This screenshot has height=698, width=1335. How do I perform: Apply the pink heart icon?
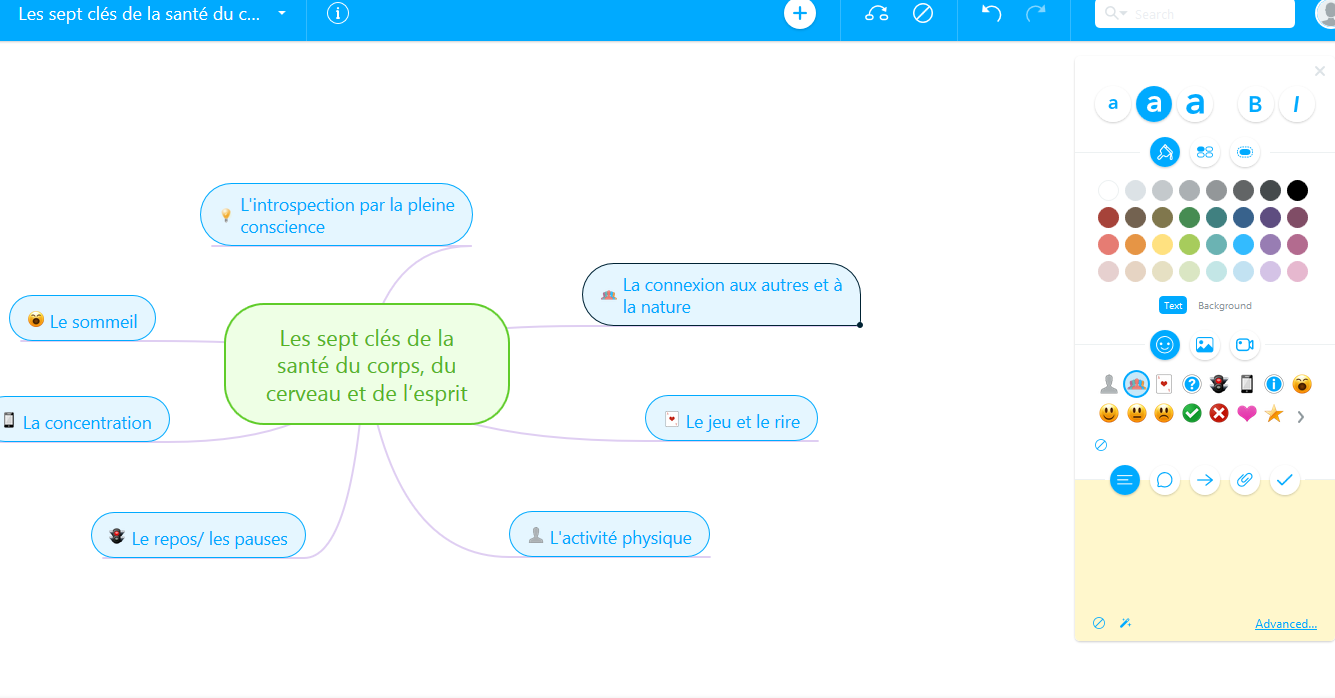(x=1245, y=413)
